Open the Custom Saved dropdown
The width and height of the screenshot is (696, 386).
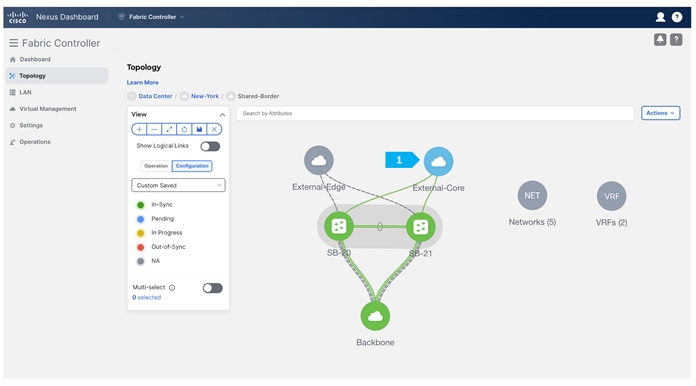[x=178, y=185]
